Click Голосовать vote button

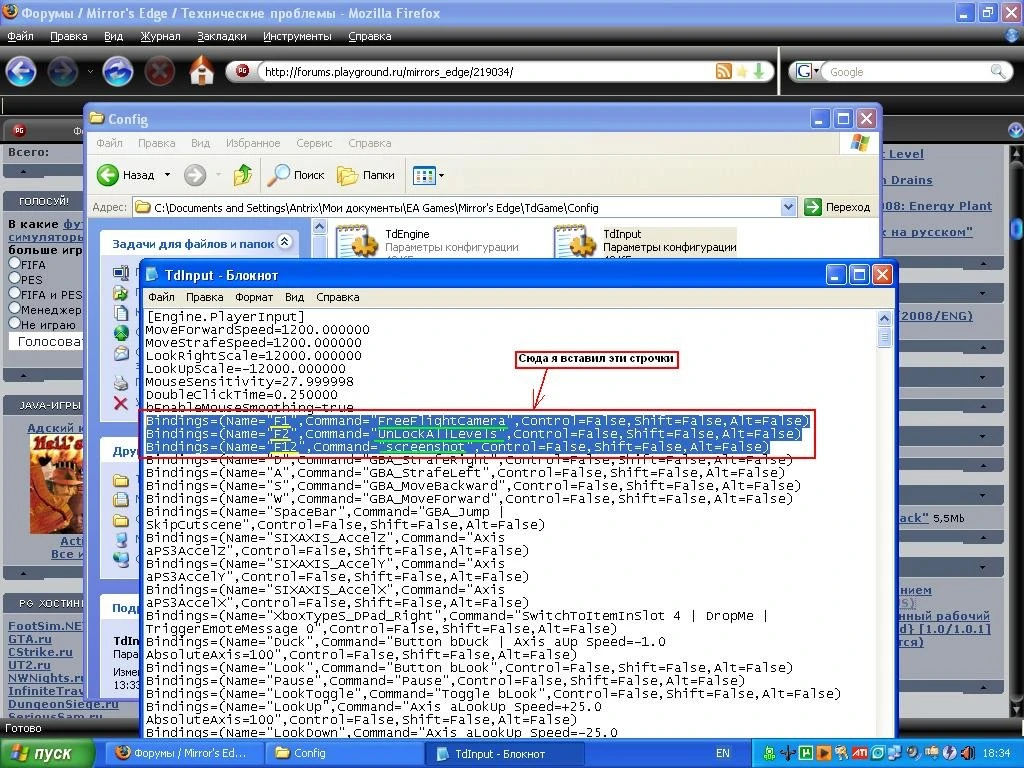pyautogui.click(x=46, y=341)
